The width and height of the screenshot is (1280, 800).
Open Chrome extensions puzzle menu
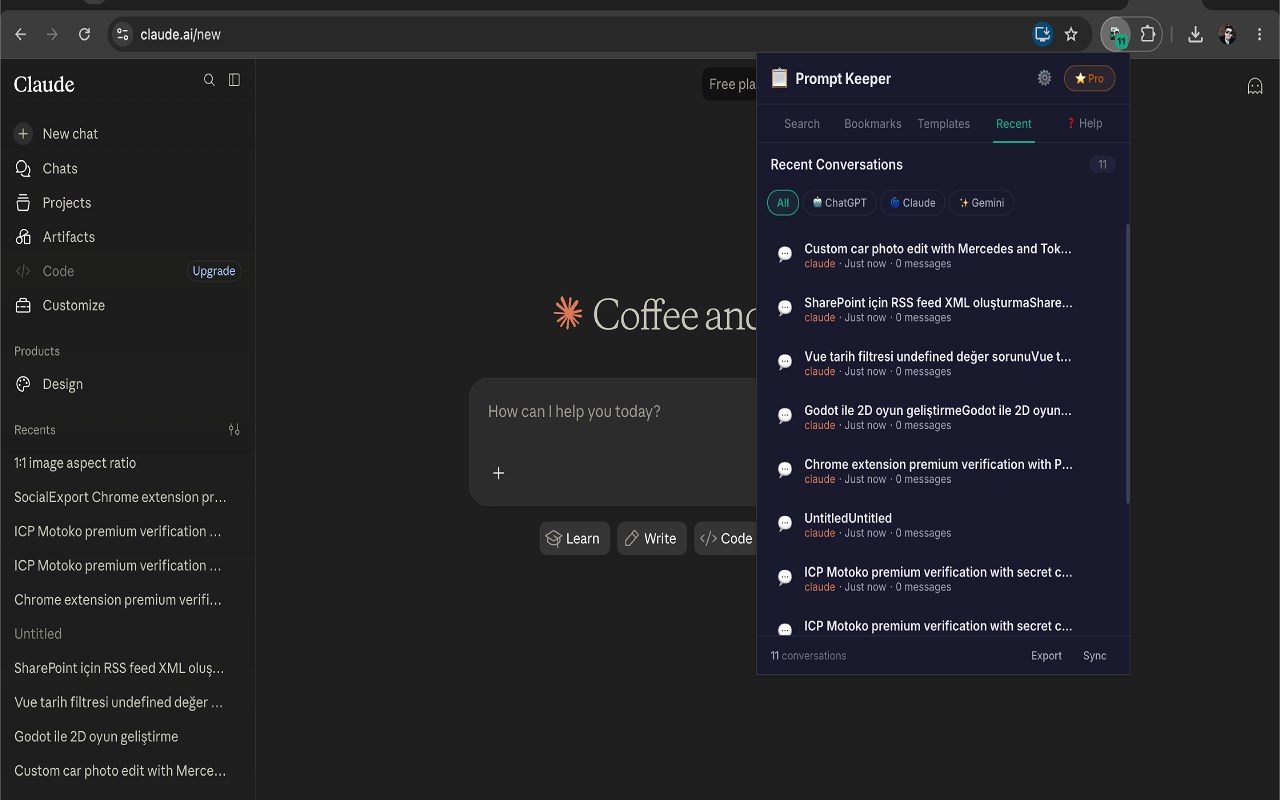pyautogui.click(x=1148, y=34)
